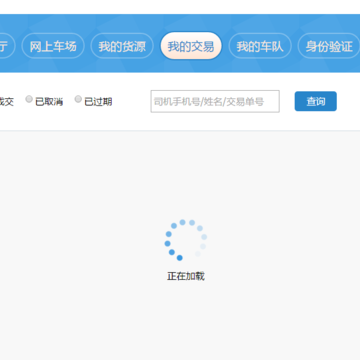This screenshot has height=360, width=360.
Task: Focus the 司机手机号/姓名/交易单号 search field
Action: click(215, 101)
